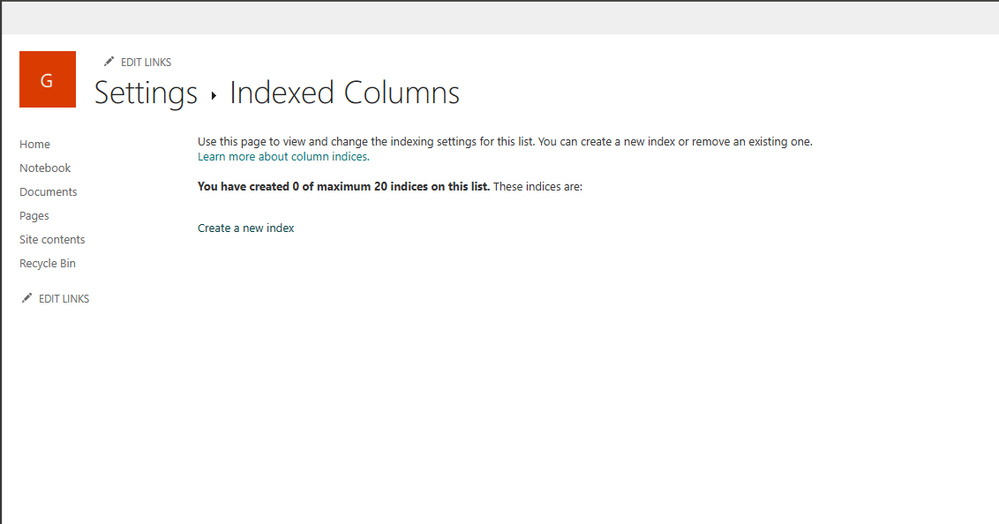Click the 'Use this page to view' description
Screen dimensions: 999x524
tap(505, 142)
